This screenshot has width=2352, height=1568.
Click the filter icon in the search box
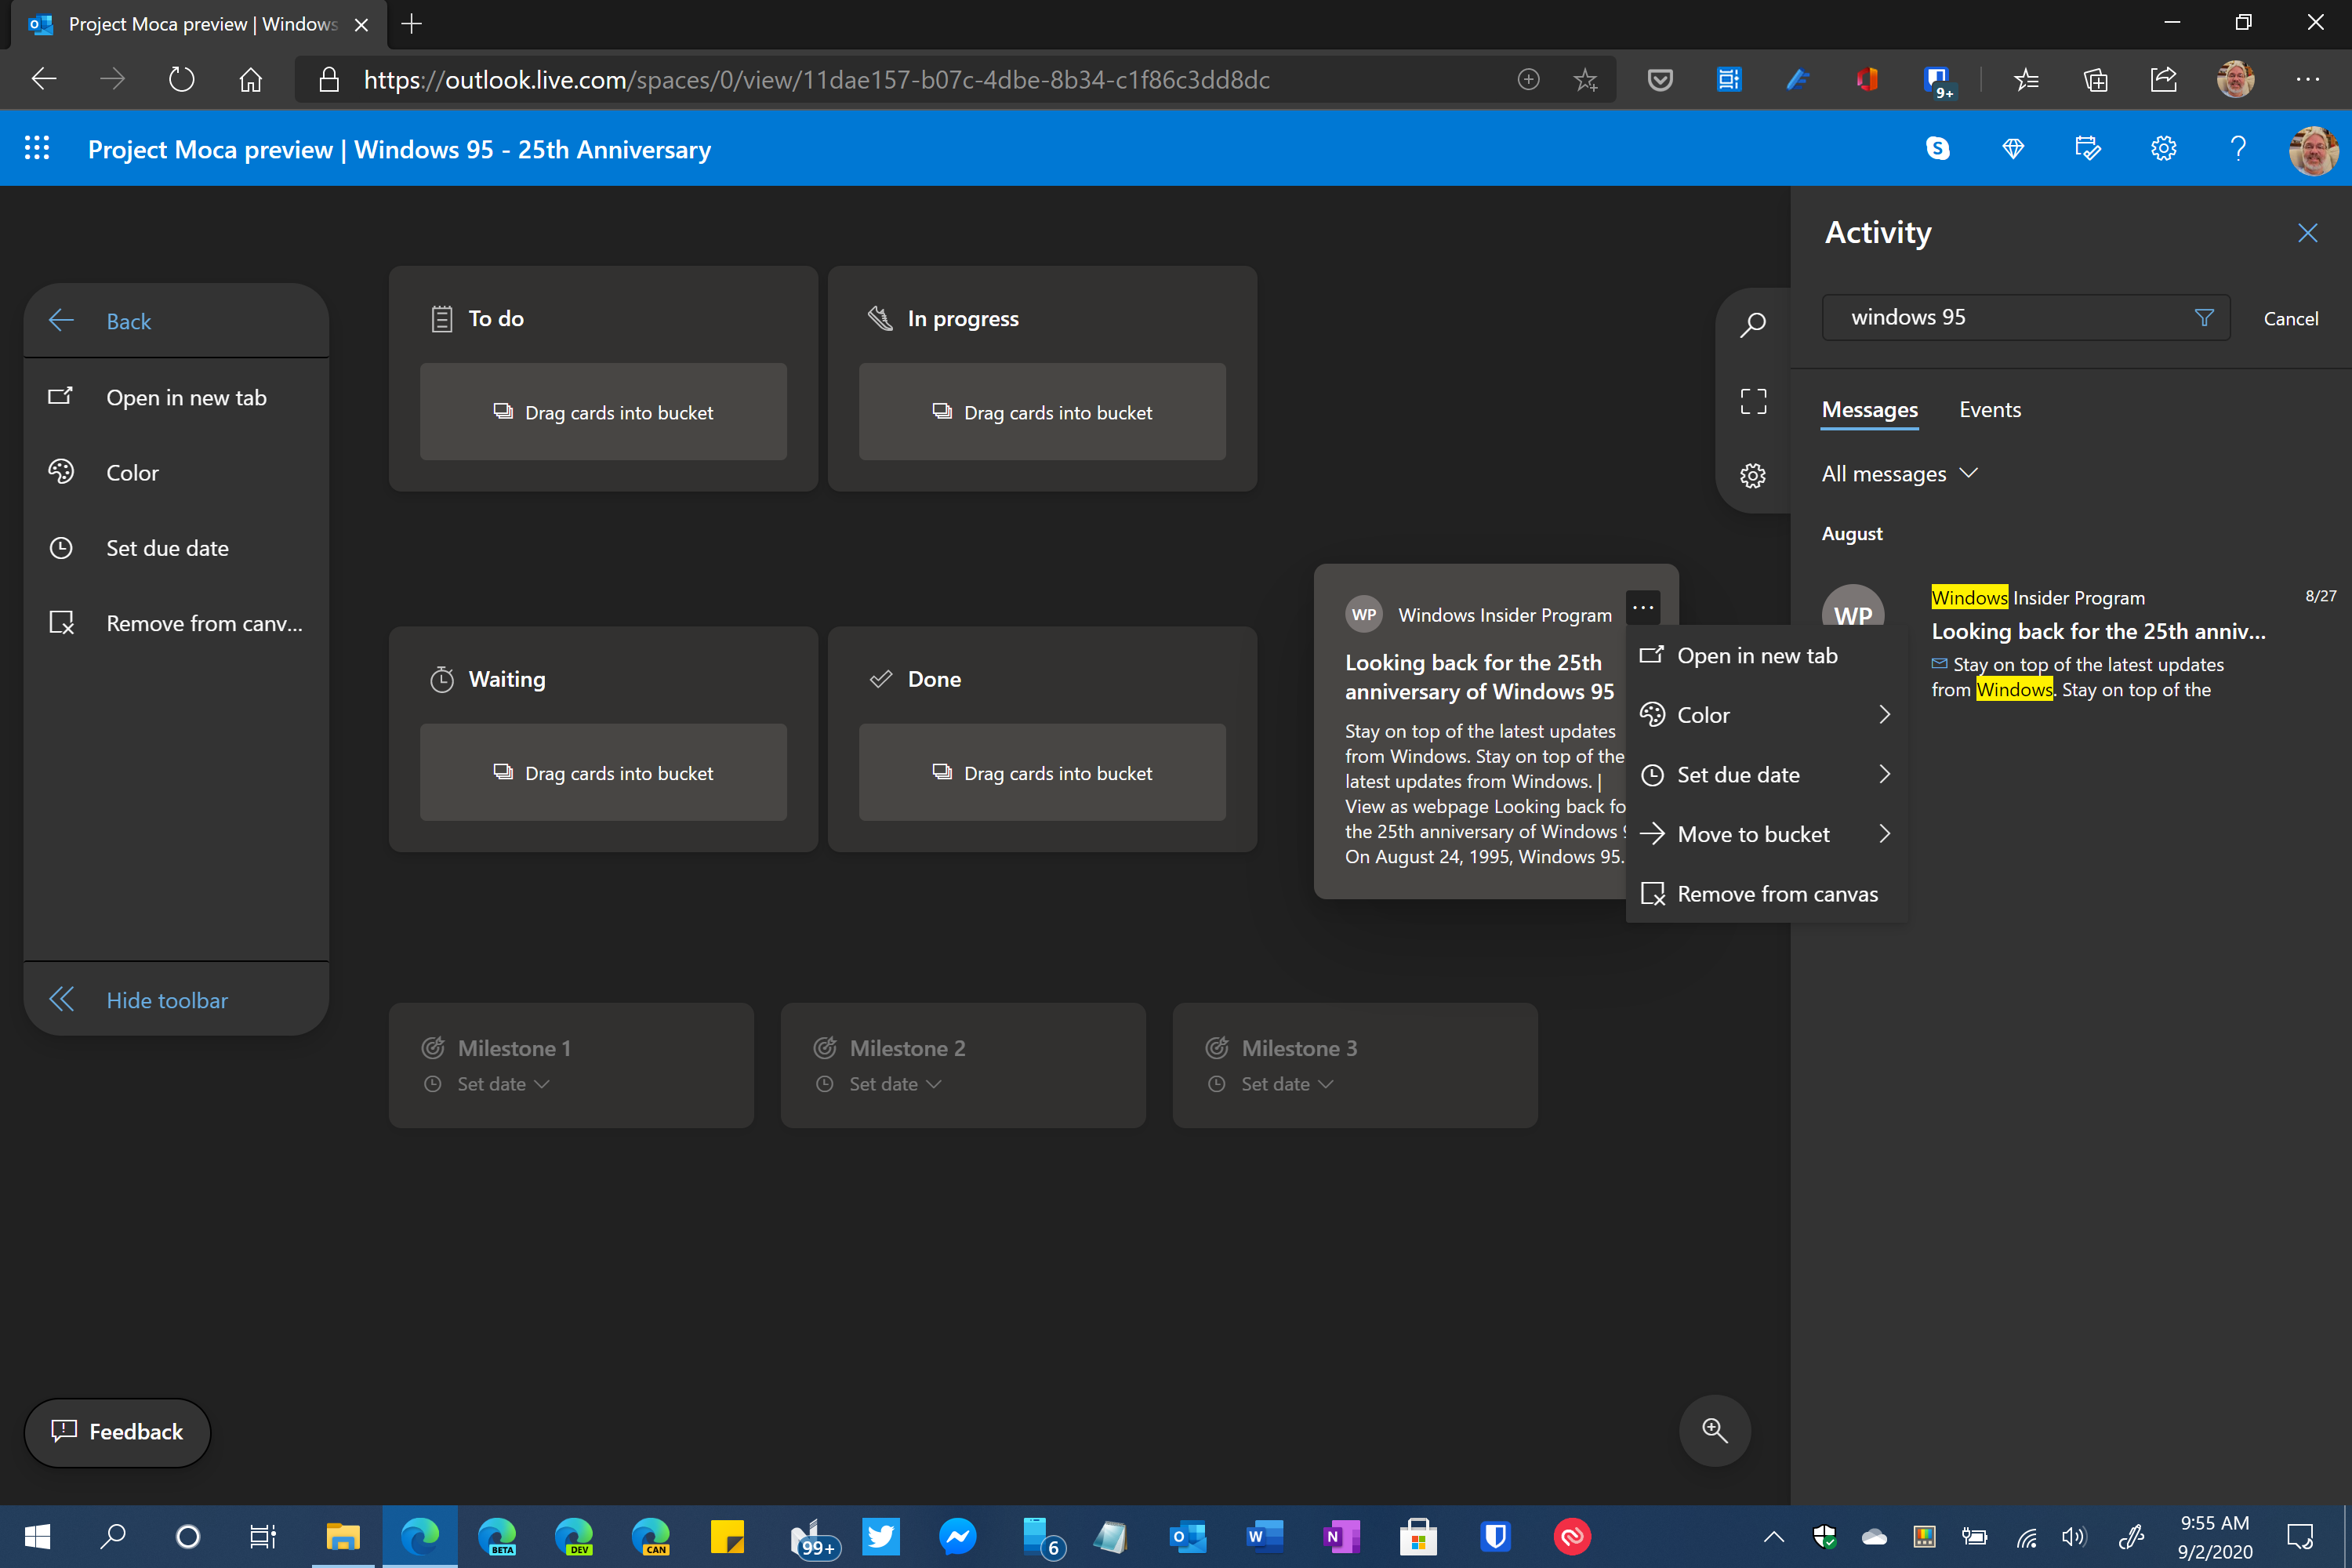tap(2204, 317)
